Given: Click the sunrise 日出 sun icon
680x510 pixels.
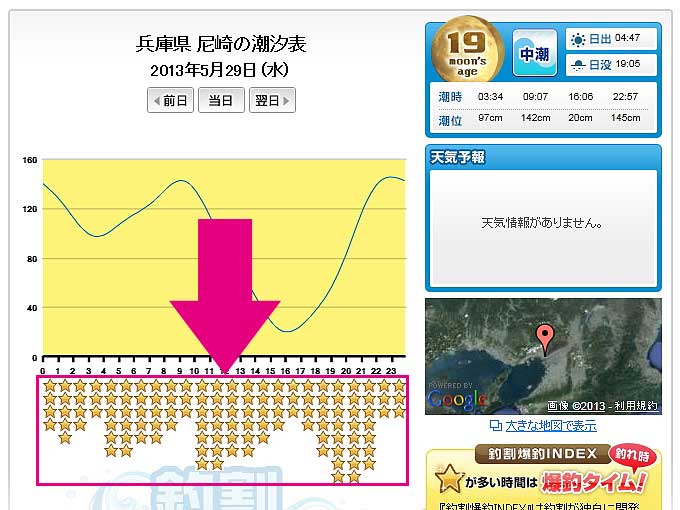Looking at the screenshot, I should tap(577, 40).
